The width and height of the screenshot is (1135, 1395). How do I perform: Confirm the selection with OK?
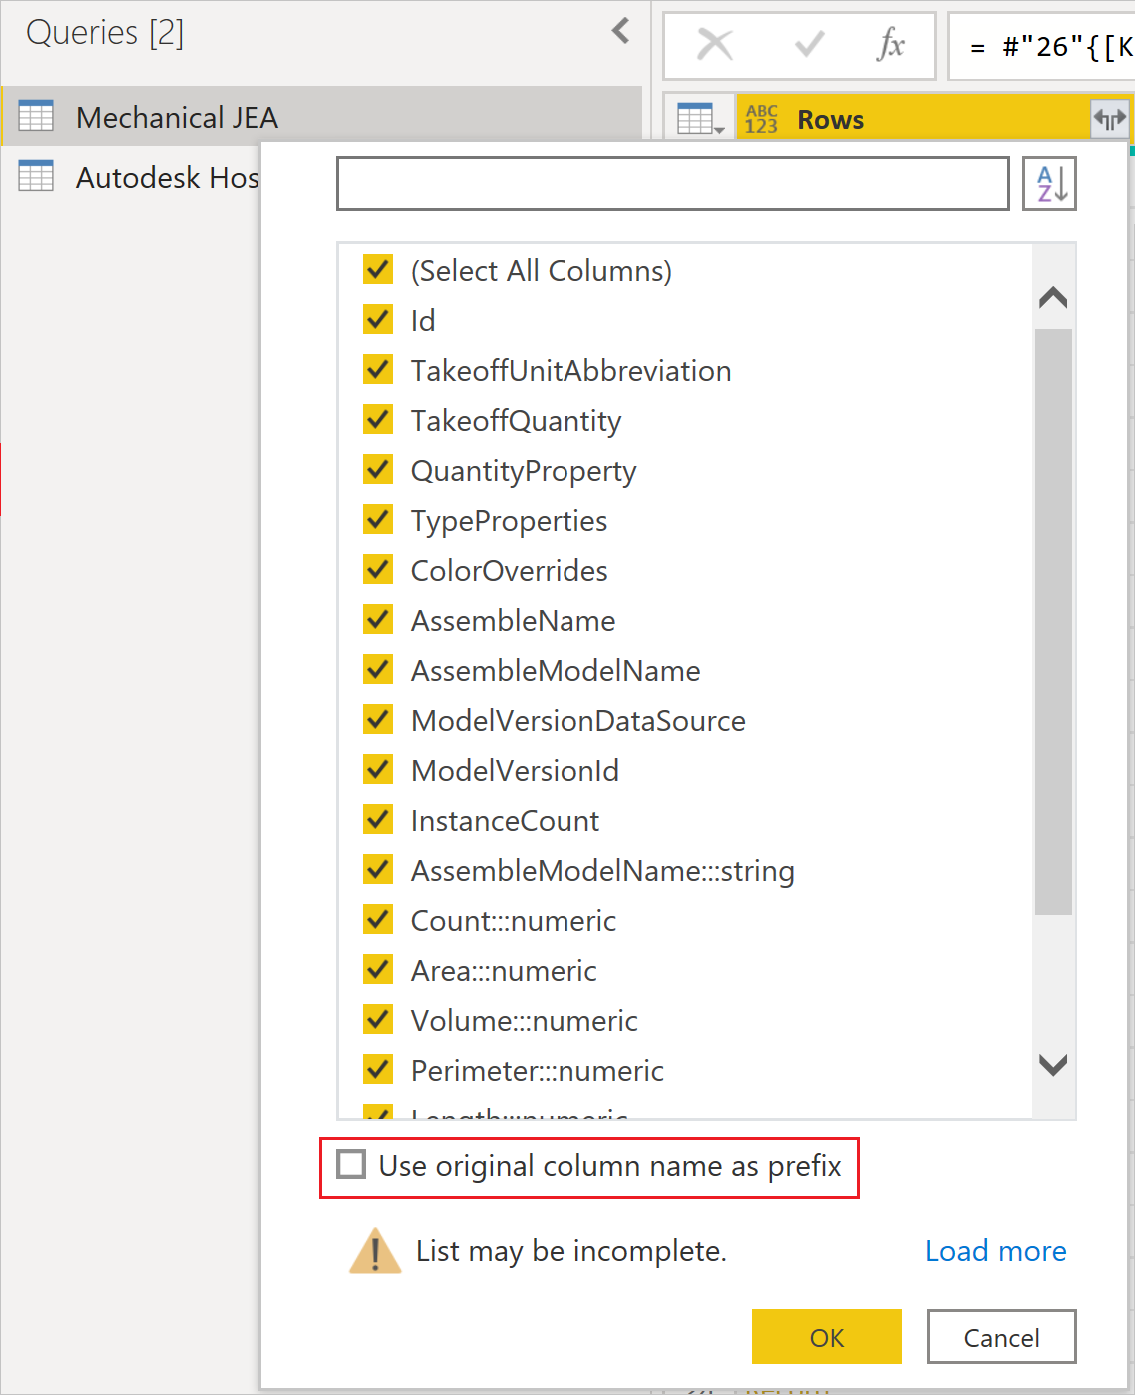826,1336
